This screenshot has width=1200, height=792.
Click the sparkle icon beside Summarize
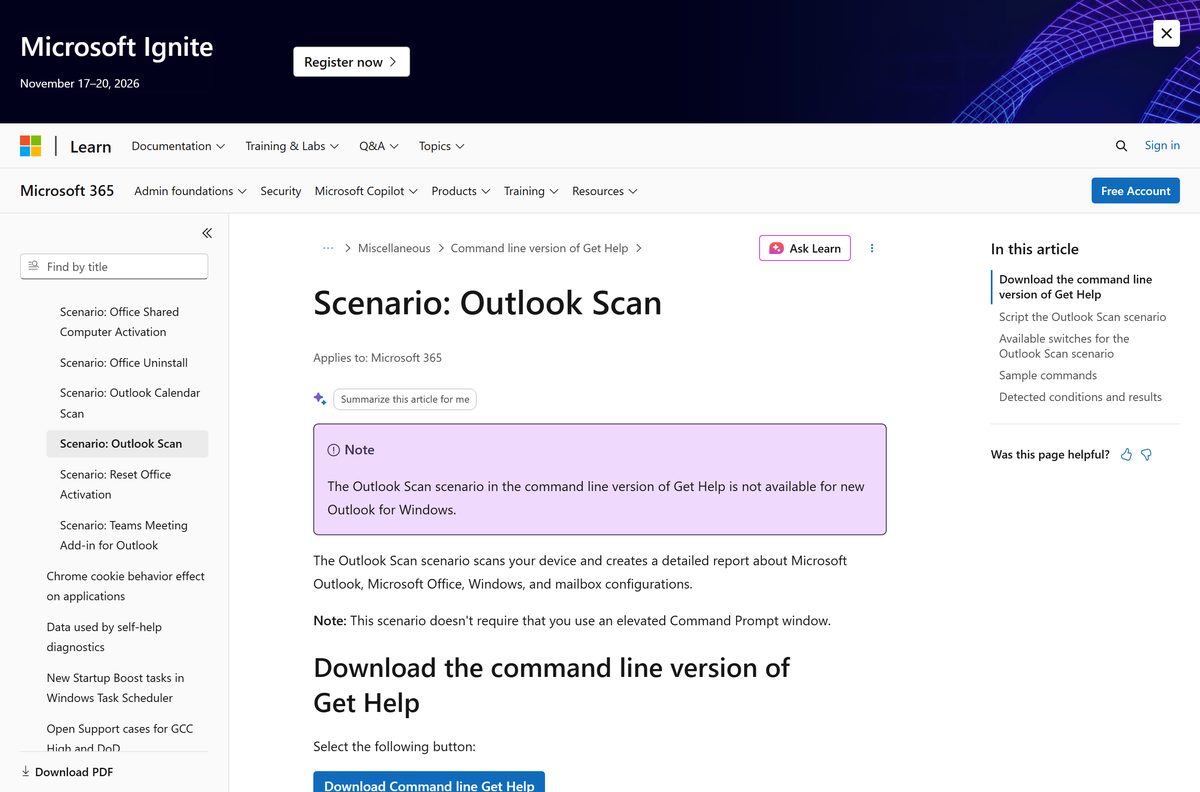coord(320,399)
